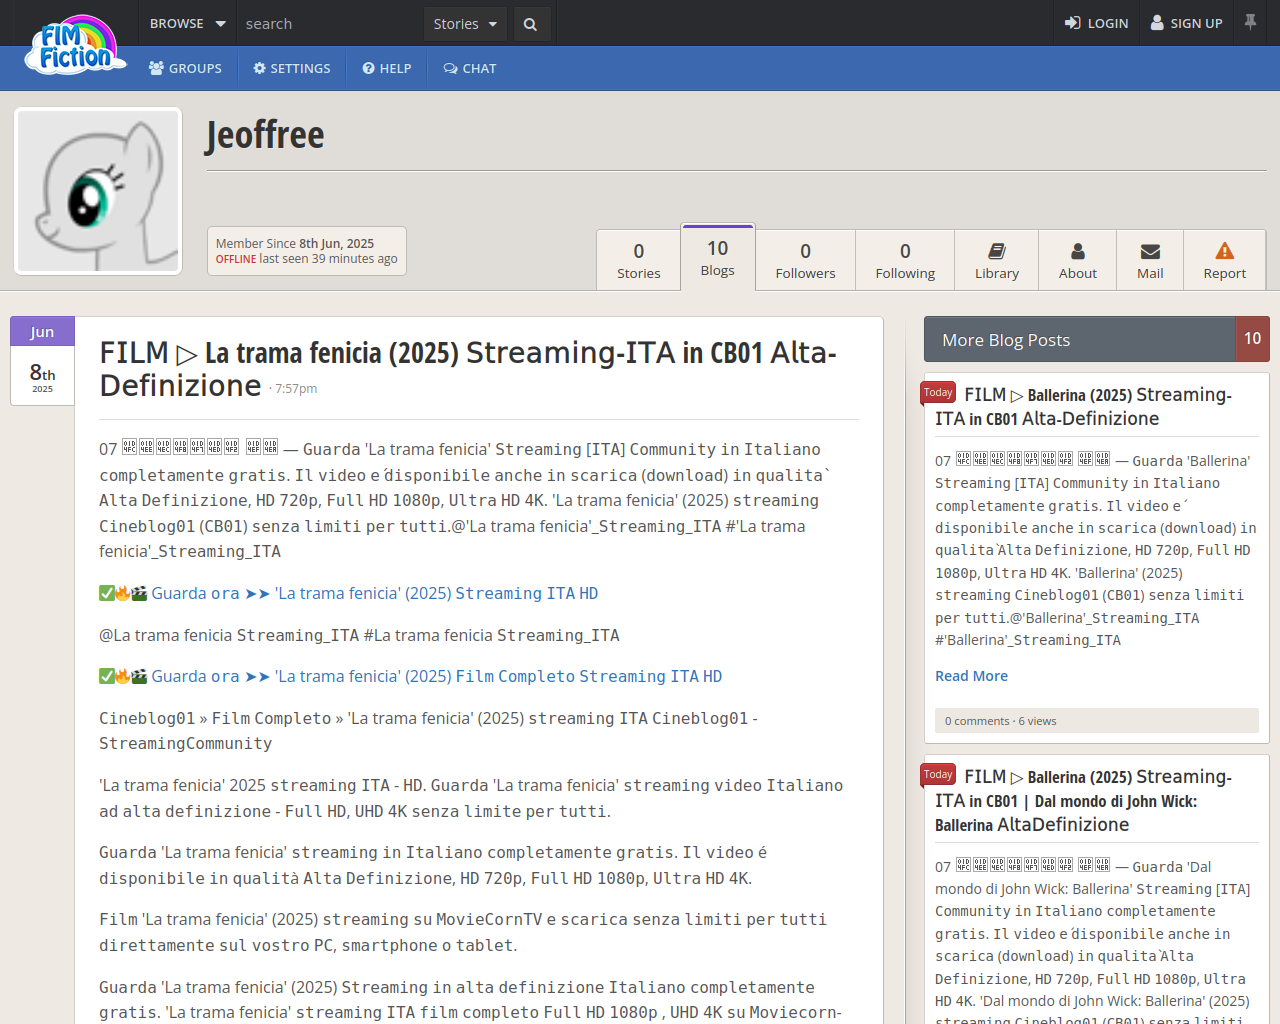Open the Chat menu item

click(470, 68)
